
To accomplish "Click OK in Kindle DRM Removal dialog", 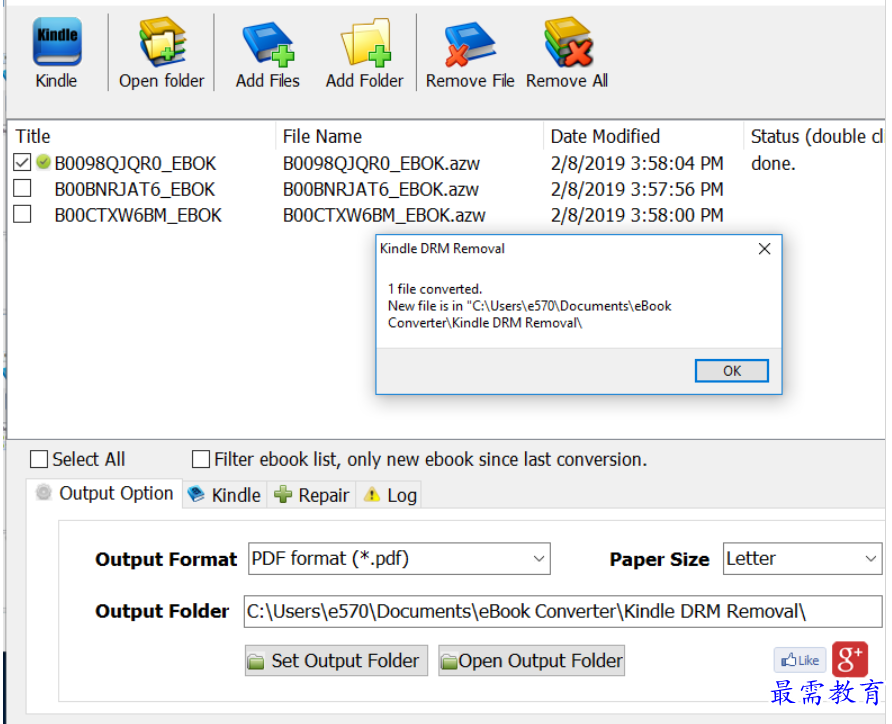I will click(x=732, y=371).
